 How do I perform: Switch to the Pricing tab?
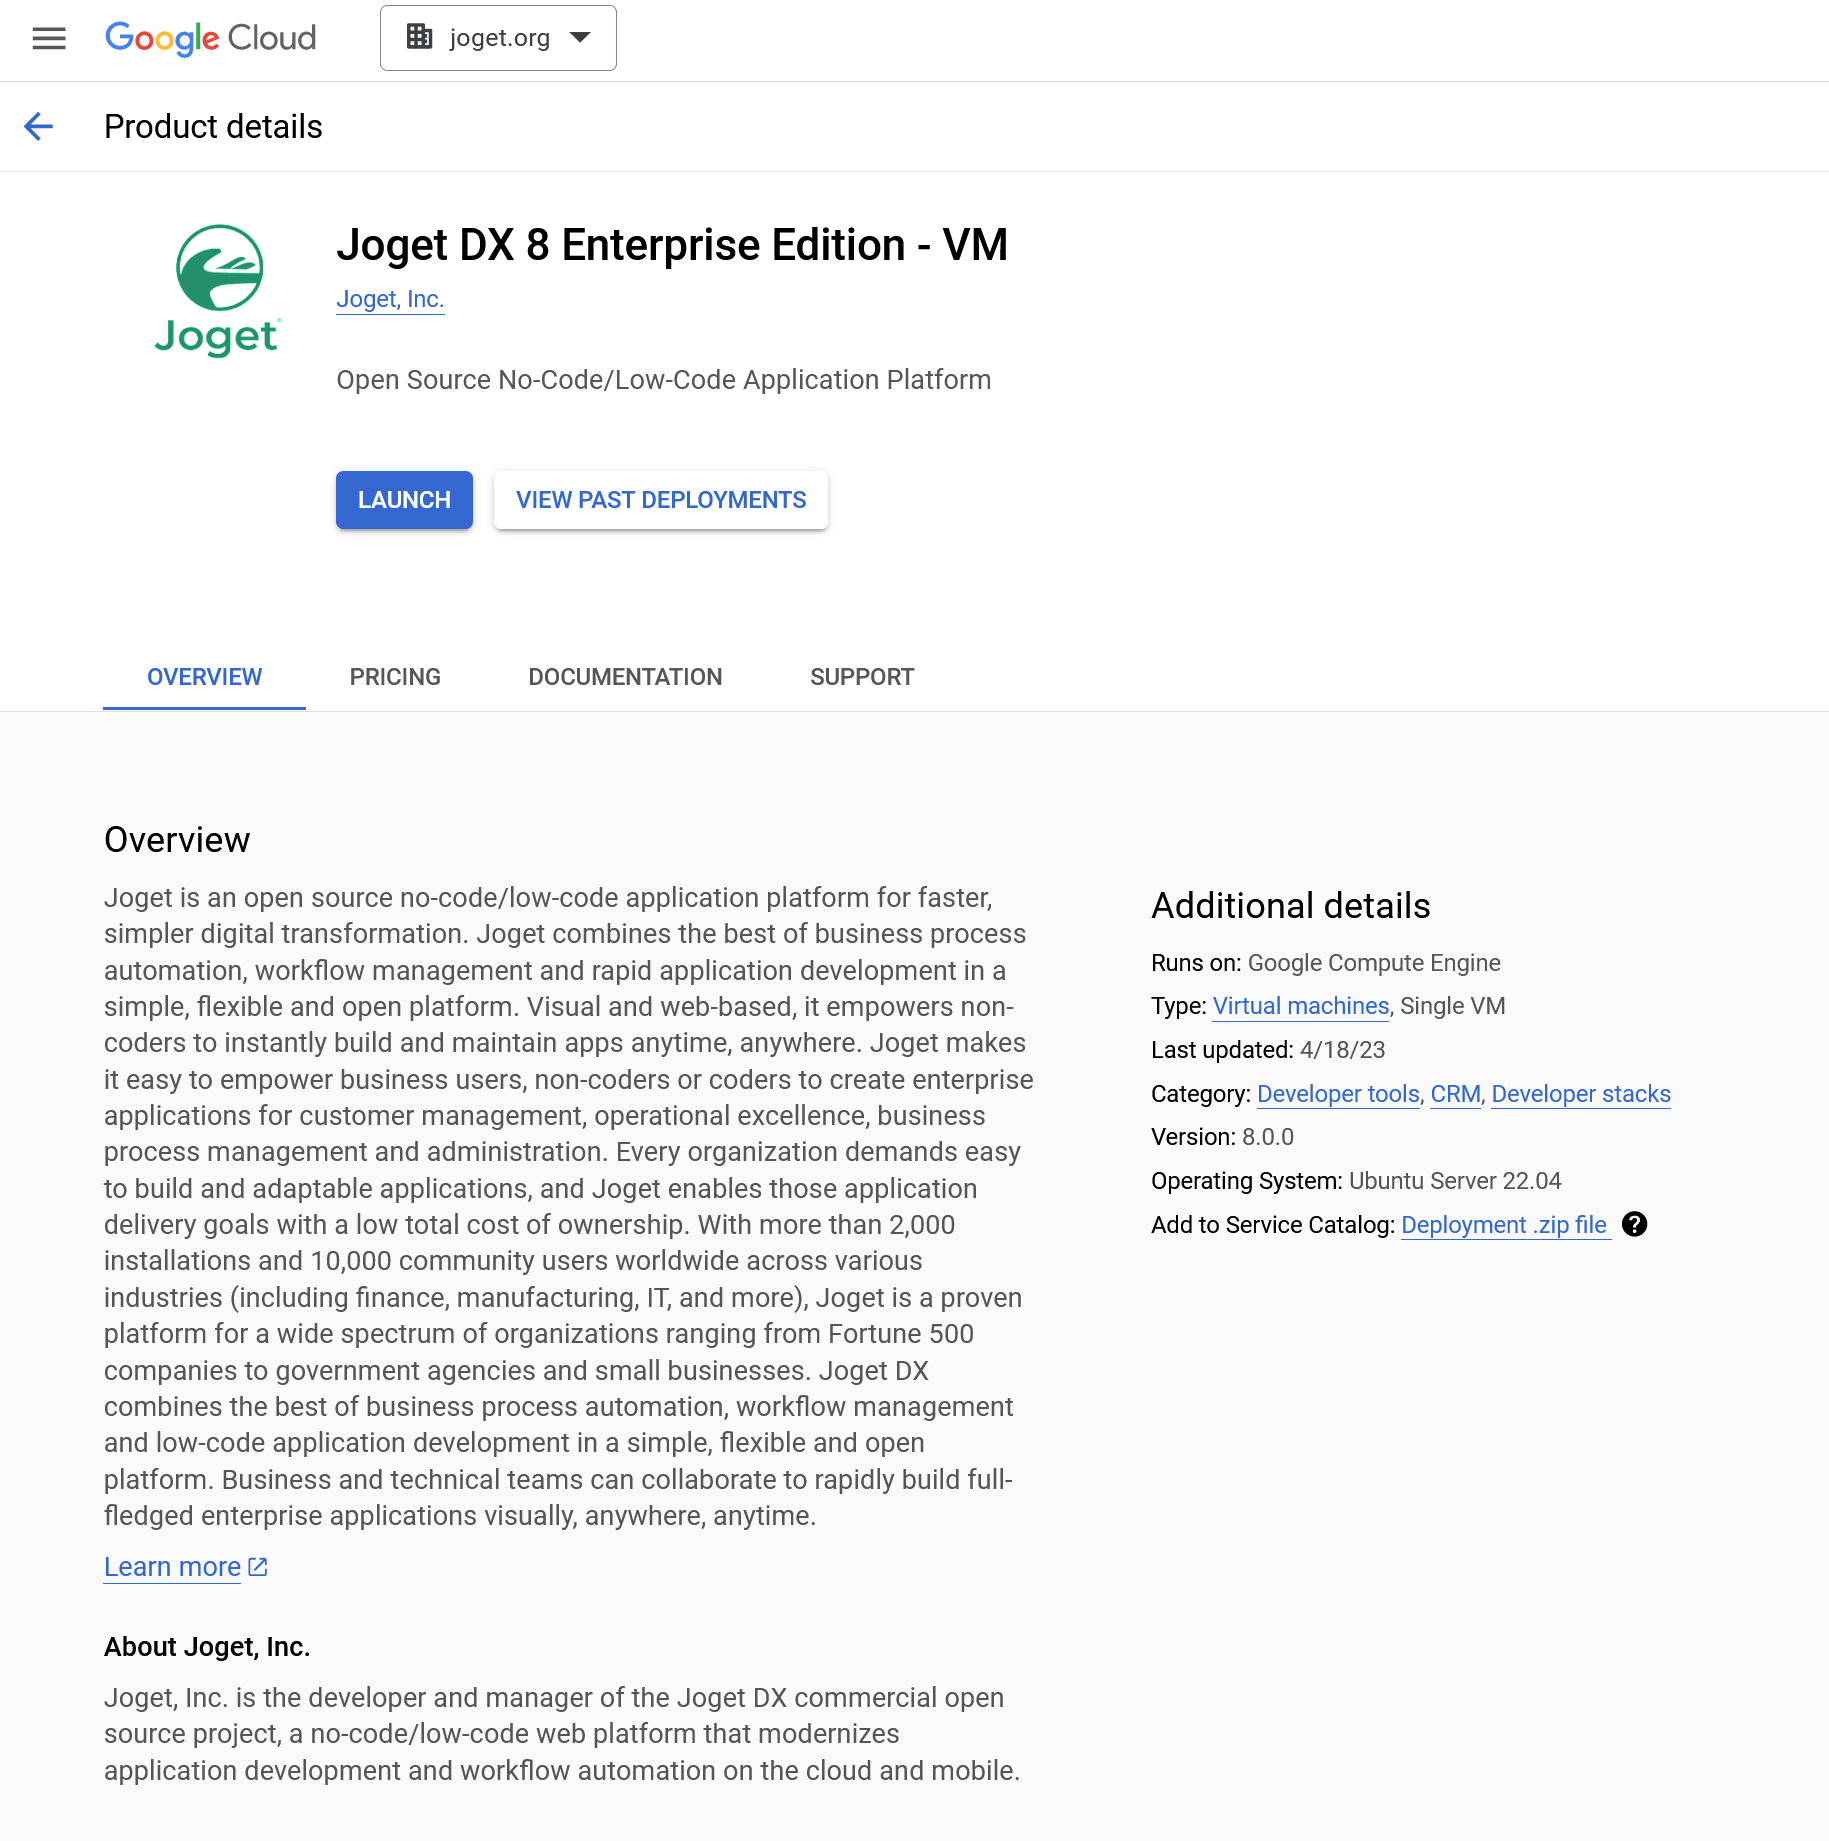pos(395,677)
